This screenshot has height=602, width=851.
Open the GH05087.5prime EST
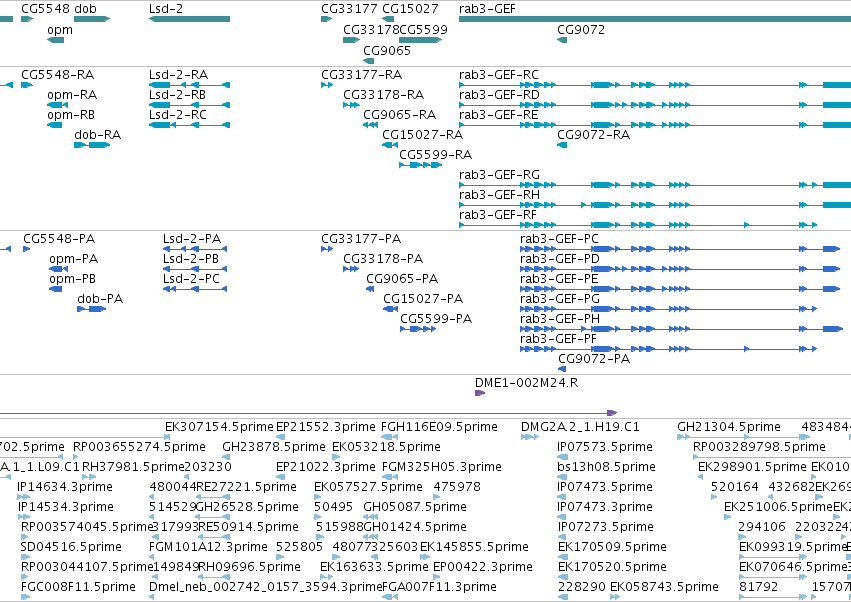click(415, 507)
